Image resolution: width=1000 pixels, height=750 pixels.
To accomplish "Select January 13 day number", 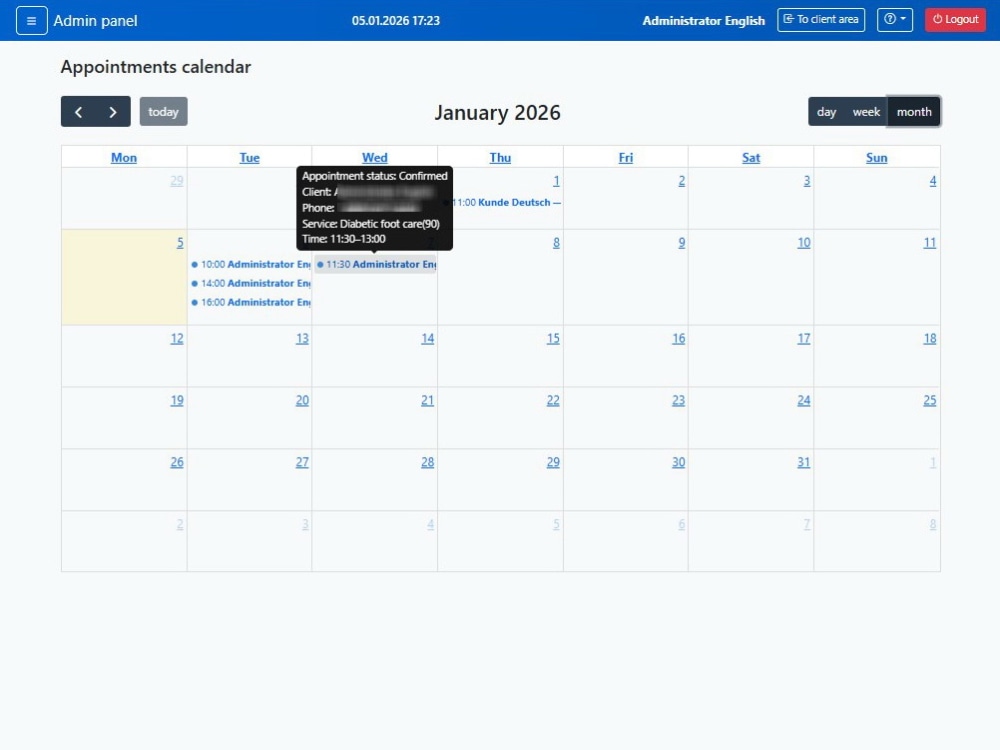I will (x=302, y=339).
